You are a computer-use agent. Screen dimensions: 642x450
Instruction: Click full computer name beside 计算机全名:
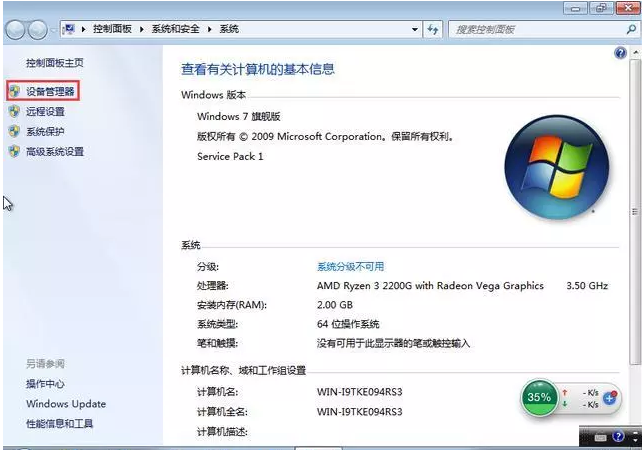359,412
